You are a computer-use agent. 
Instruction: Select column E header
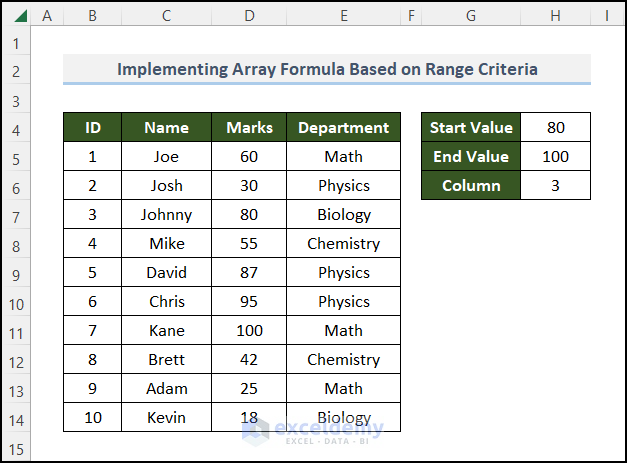[x=343, y=16]
